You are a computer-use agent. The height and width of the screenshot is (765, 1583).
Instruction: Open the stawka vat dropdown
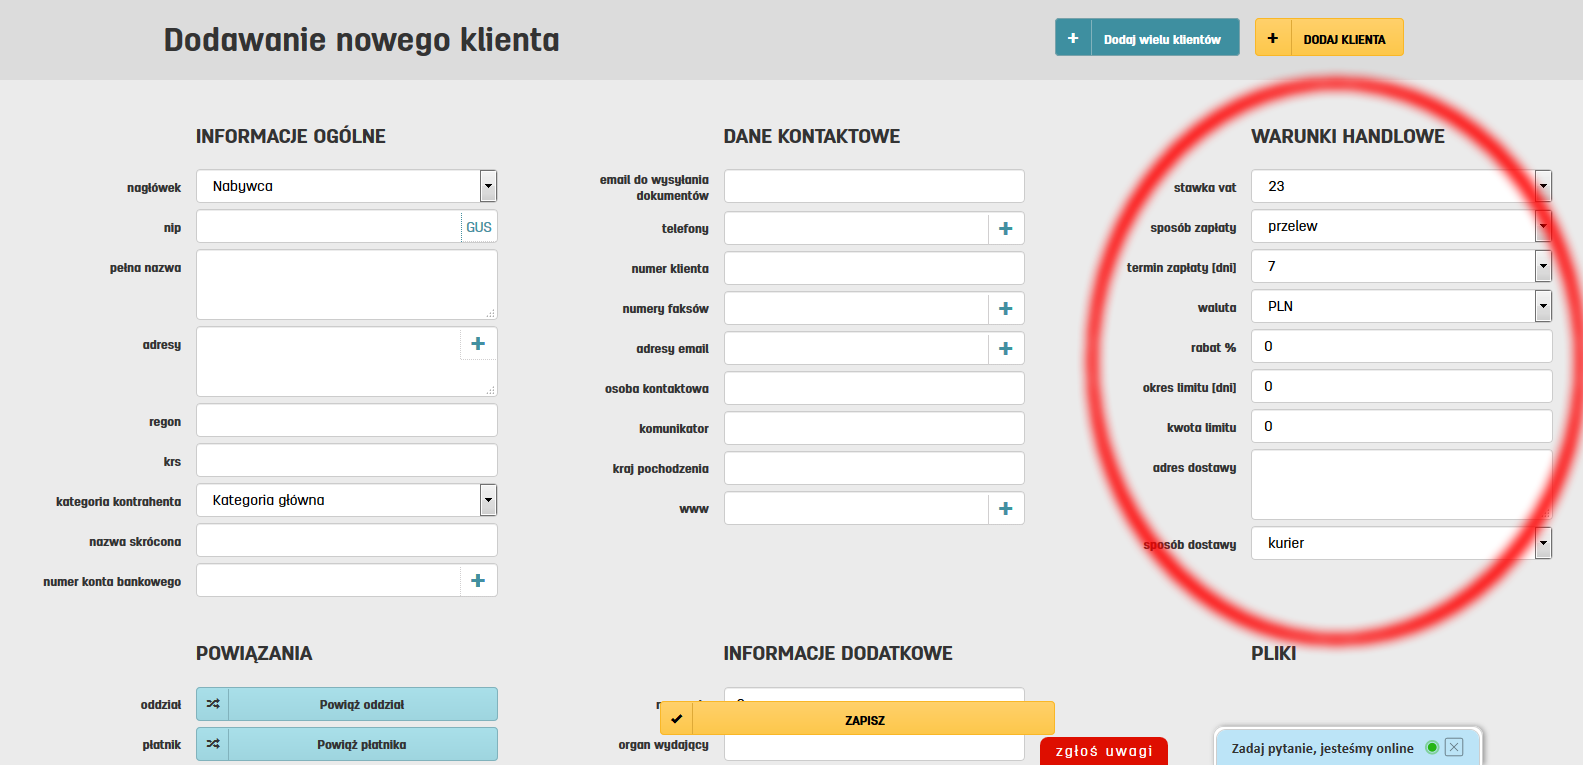pos(1542,186)
